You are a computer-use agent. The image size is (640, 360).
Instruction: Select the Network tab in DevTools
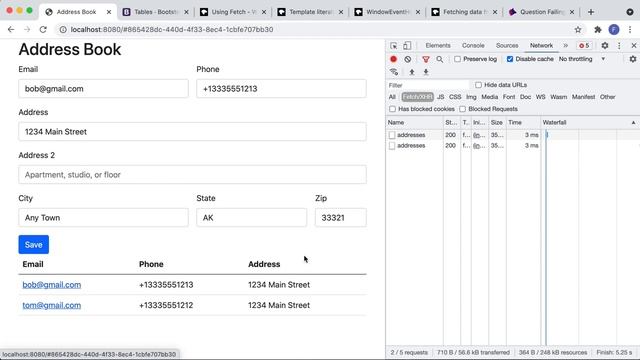pos(541,46)
